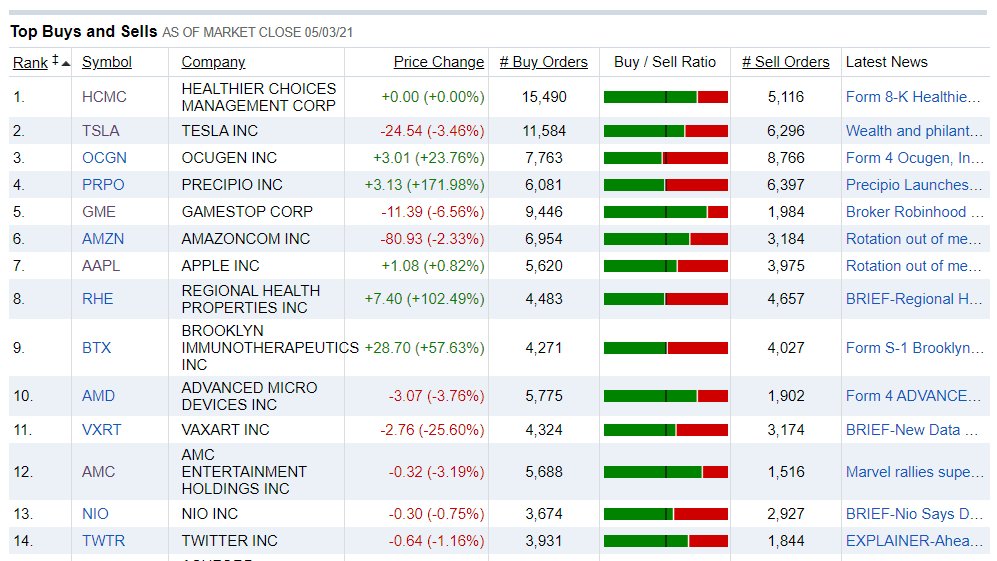This screenshot has height=561, width=997.
Task: Click AMD buy/sell ratio bar
Action: [x=666, y=396]
